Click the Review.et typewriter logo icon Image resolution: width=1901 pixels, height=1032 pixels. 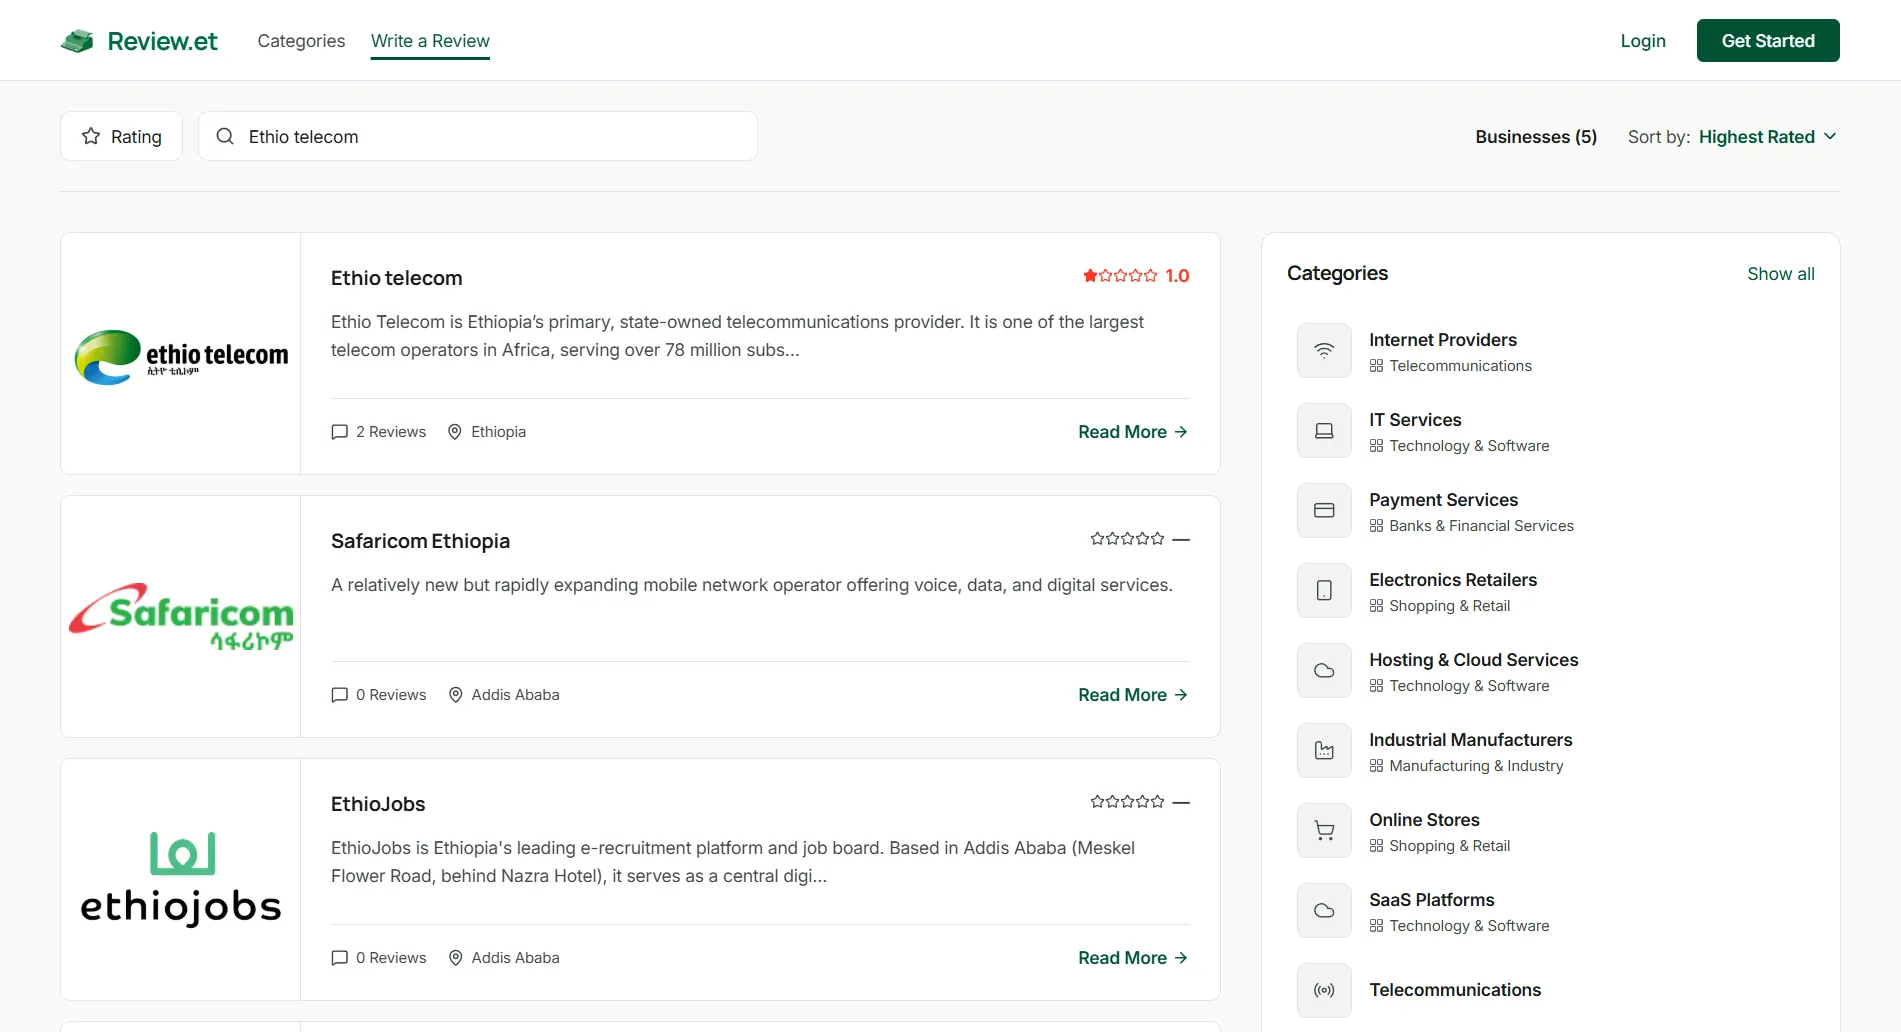coord(77,41)
